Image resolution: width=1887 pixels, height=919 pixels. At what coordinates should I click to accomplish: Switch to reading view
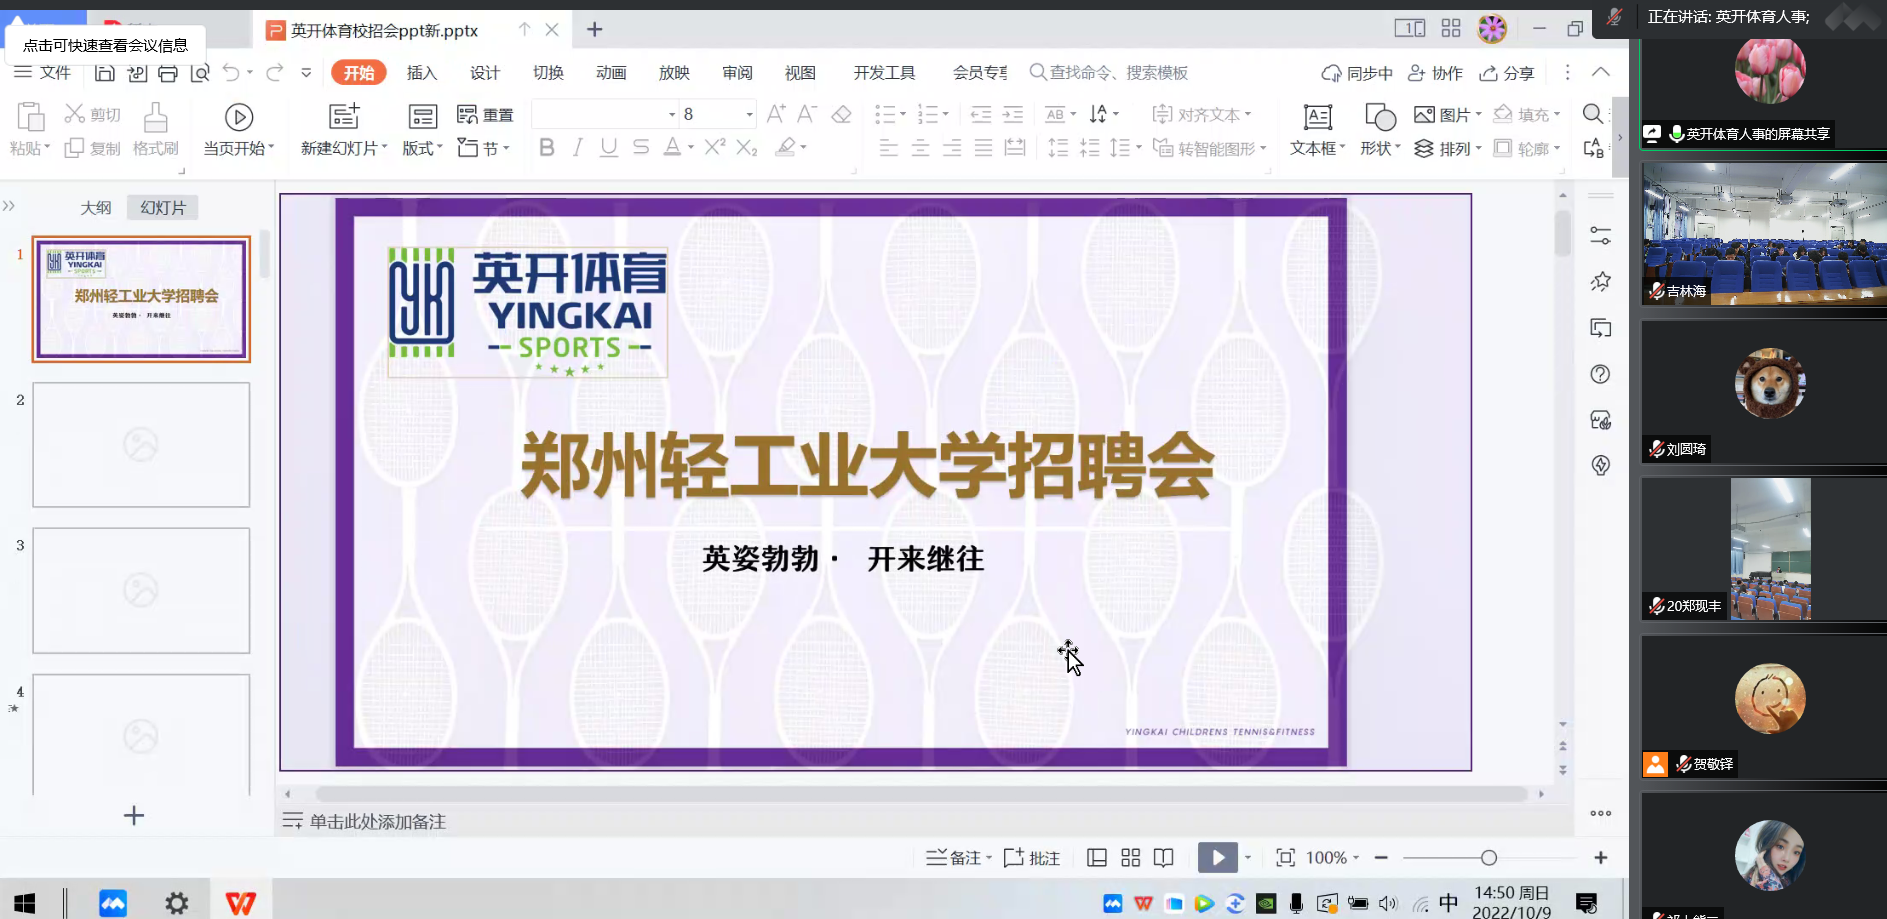coord(1163,858)
